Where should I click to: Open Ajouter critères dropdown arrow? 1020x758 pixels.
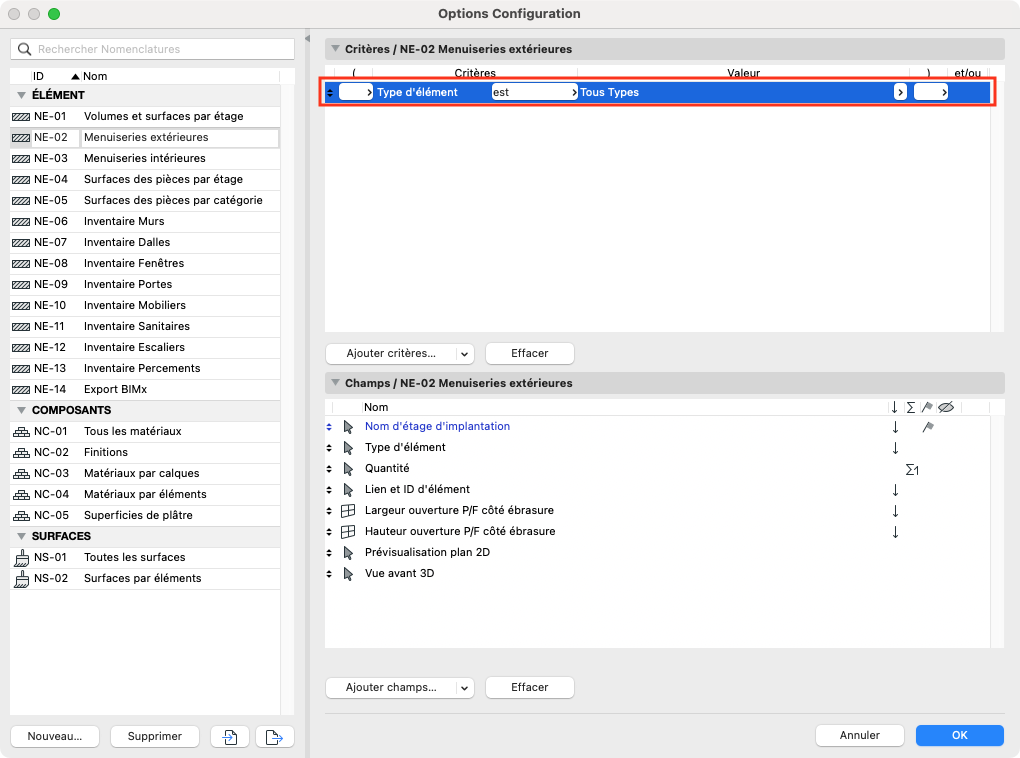coord(464,354)
